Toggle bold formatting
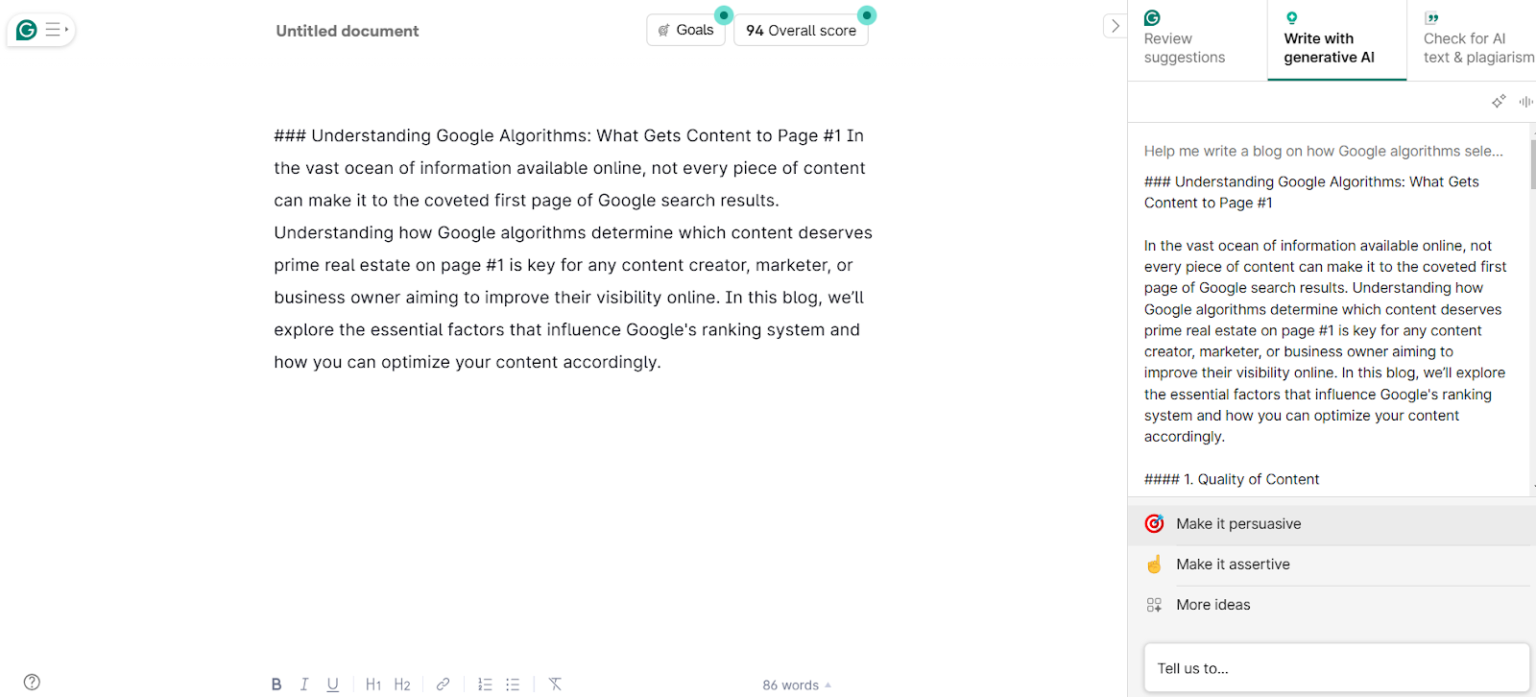 [x=276, y=684]
